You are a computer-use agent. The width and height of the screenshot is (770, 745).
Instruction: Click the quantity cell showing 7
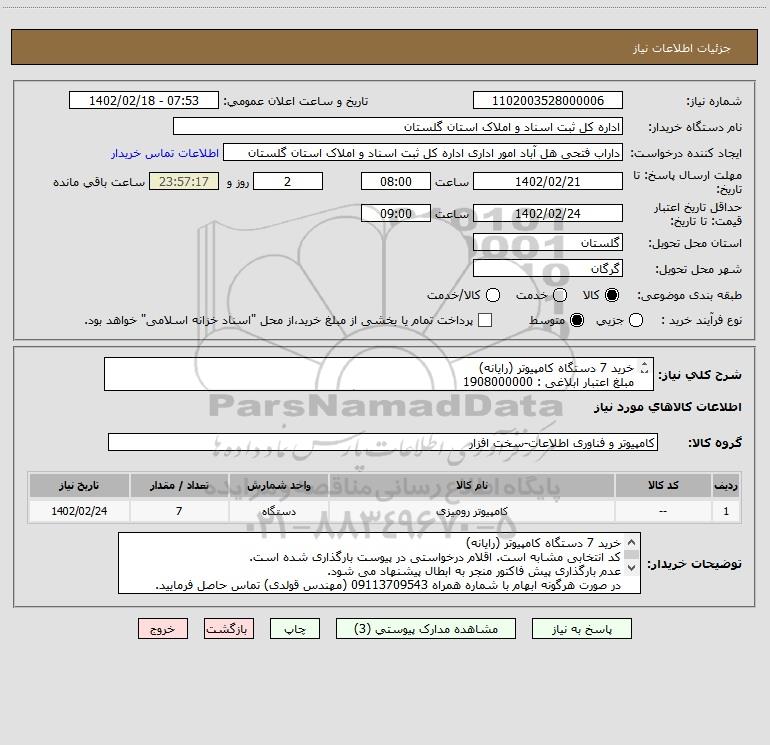(179, 511)
